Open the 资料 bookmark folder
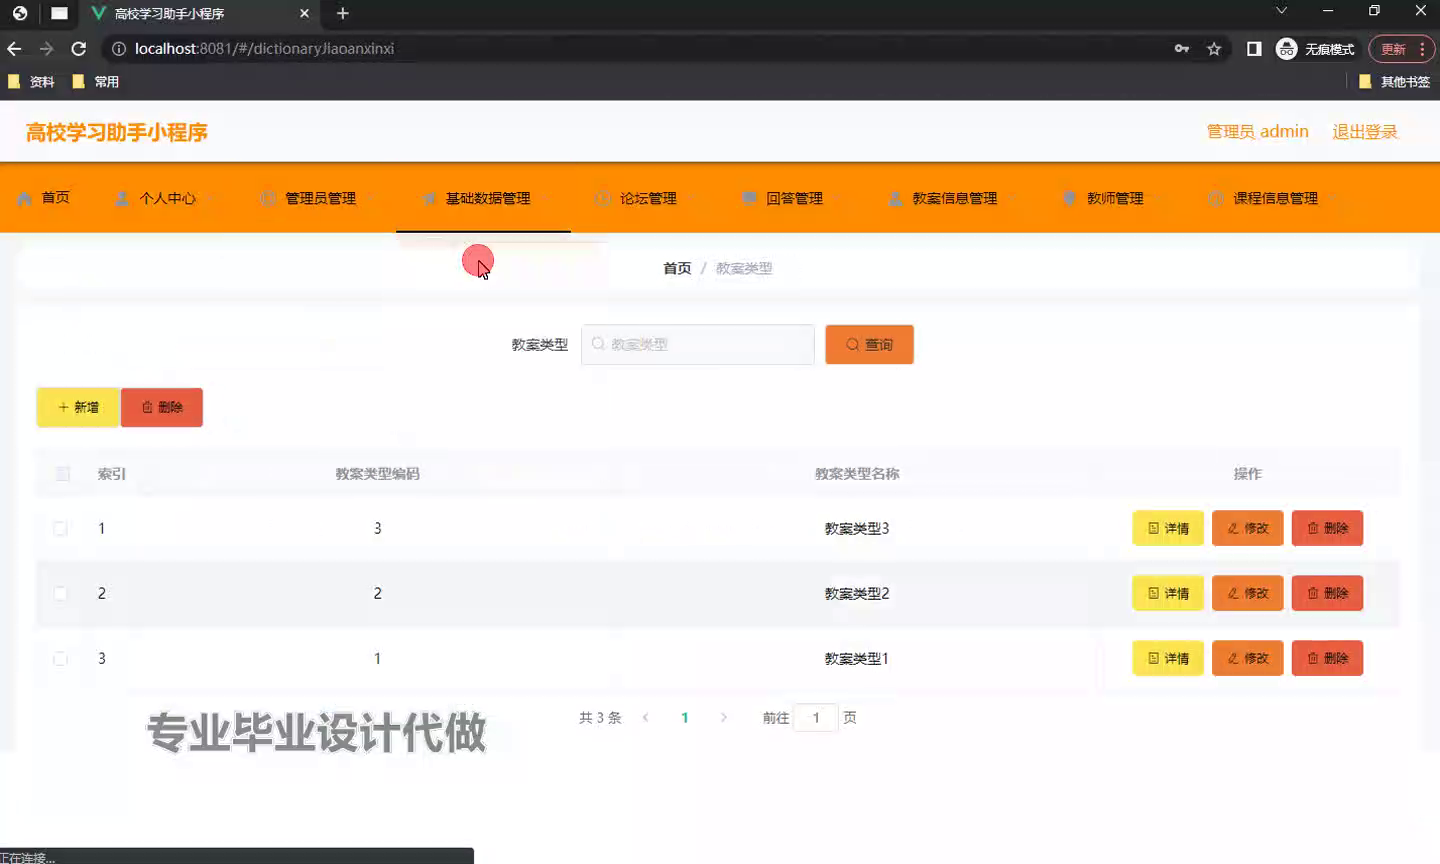This screenshot has width=1440, height=864. point(31,82)
